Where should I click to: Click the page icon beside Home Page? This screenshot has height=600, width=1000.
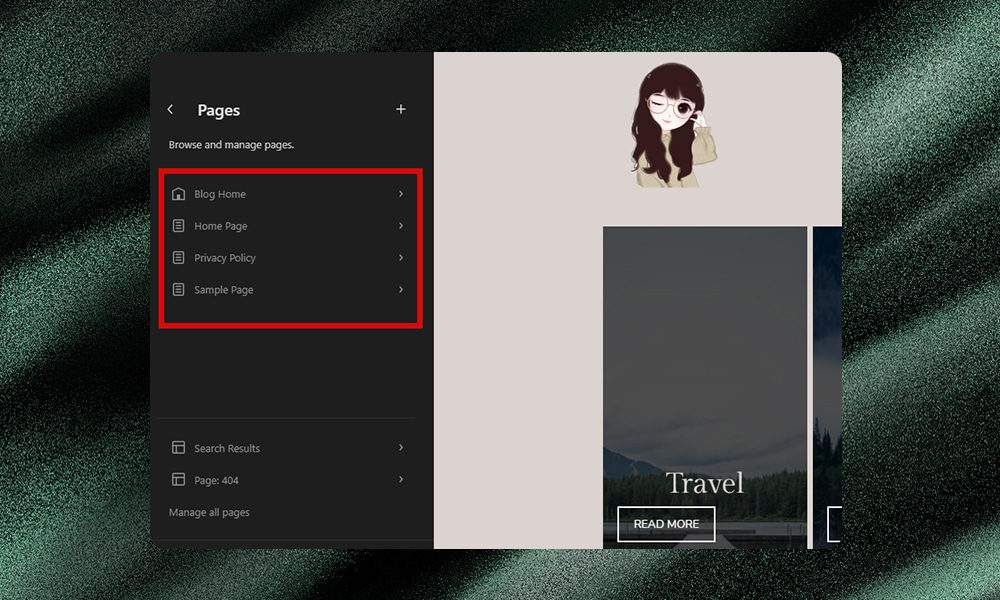coord(179,226)
